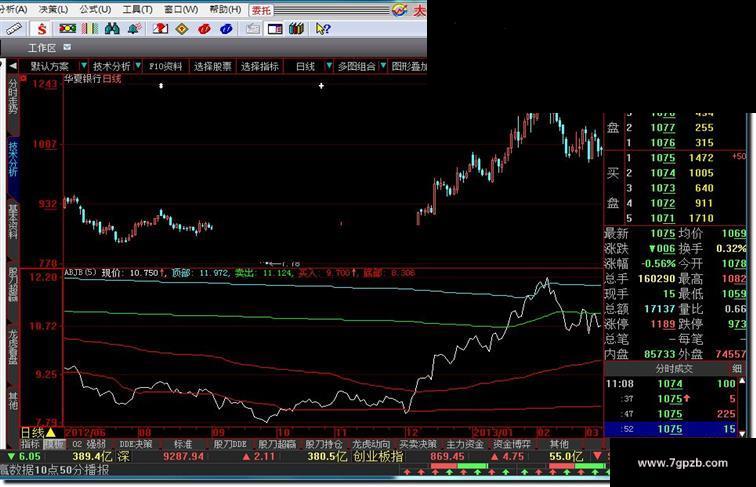Image resolution: width=756 pixels, height=487 pixels.
Task: Click the 图形叠加 button
Action: [408, 66]
